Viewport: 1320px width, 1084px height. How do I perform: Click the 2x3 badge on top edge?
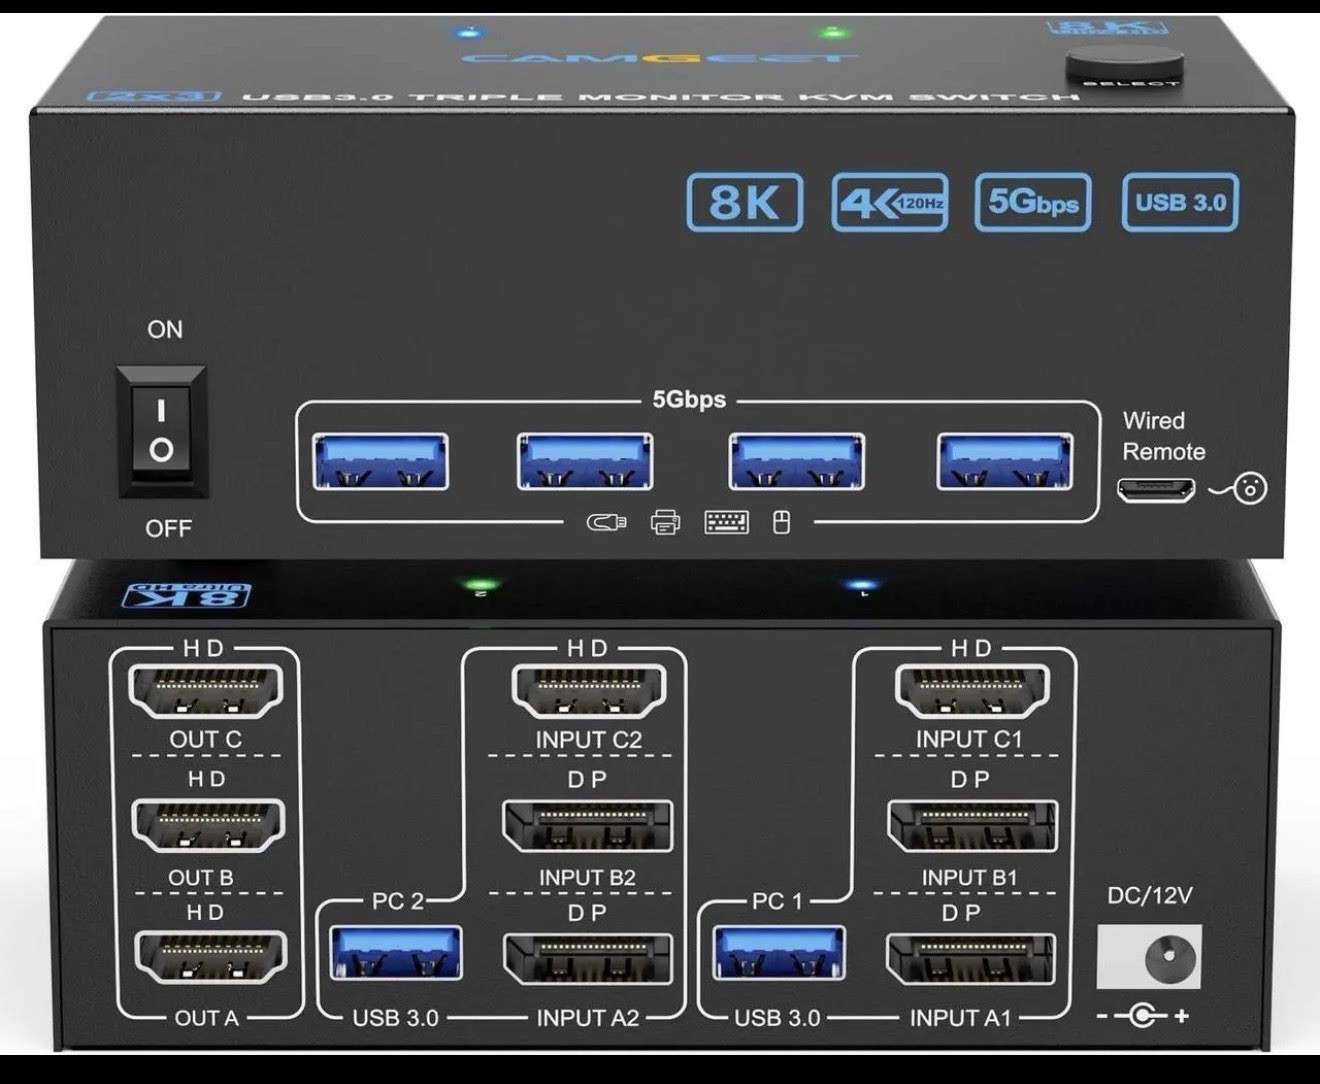tap(153, 97)
